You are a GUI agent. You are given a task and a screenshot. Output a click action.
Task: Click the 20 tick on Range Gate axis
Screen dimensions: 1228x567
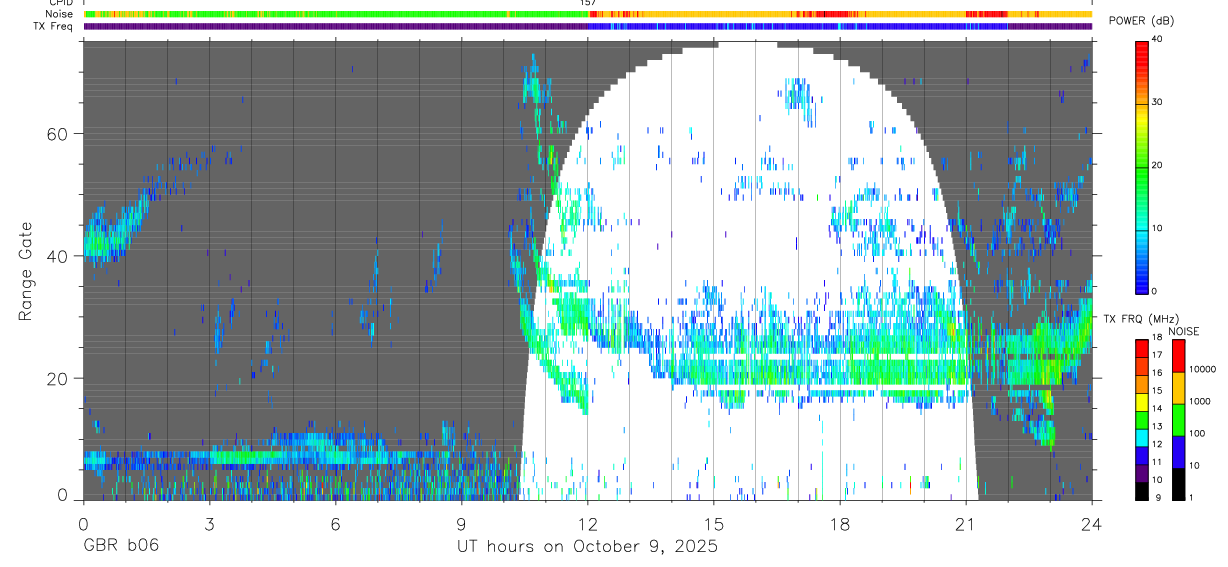(x=60, y=378)
